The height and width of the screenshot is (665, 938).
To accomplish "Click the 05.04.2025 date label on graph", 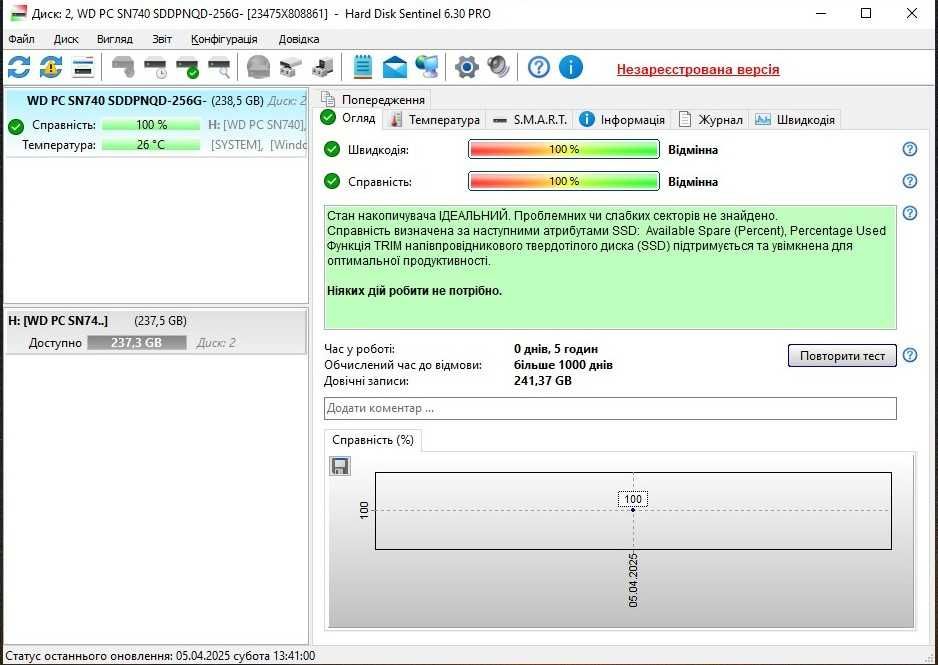I will 634,581.
